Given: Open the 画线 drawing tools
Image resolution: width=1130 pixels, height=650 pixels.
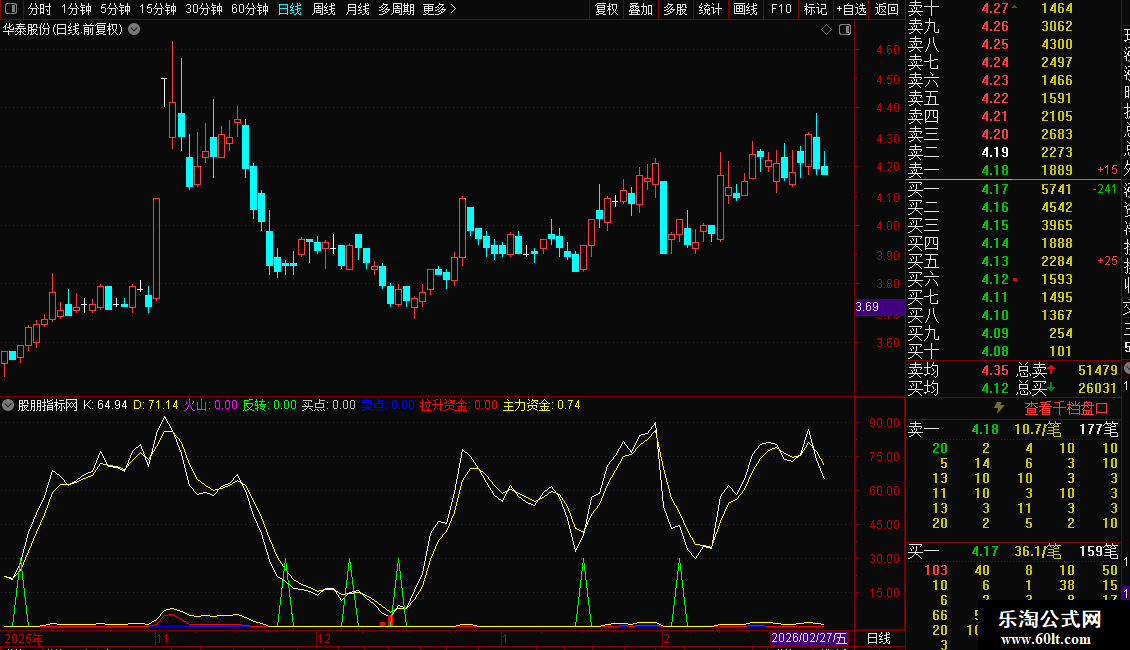Looking at the screenshot, I should click(745, 9).
